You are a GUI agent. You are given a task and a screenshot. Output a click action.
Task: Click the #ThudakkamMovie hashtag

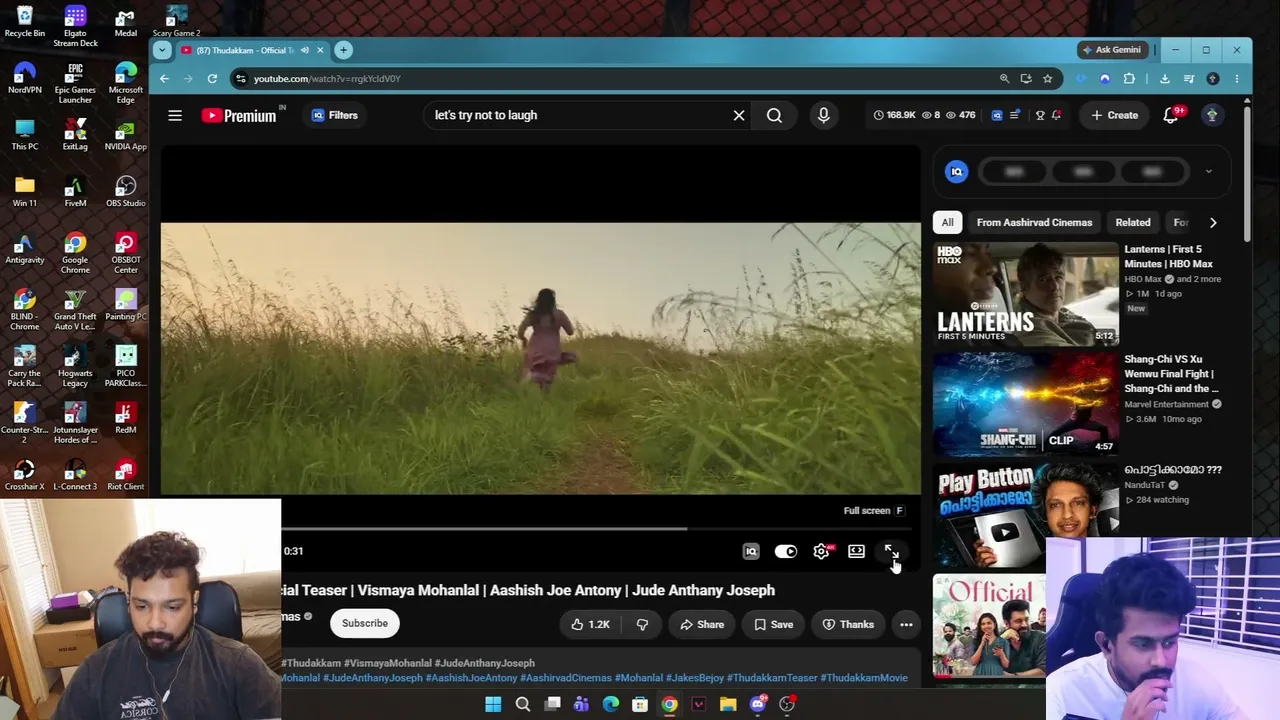(x=864, y=678)
